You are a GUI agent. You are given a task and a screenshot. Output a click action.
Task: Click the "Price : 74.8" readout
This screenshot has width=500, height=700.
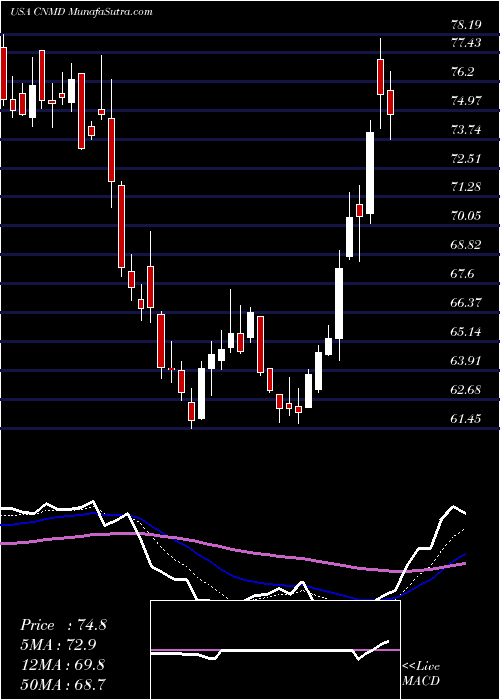point(63,625)
